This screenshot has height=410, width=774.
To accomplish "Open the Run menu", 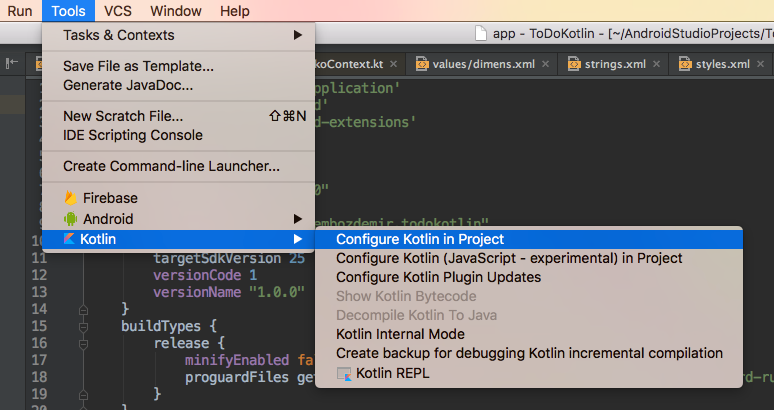I will click(x=20, y=11).
